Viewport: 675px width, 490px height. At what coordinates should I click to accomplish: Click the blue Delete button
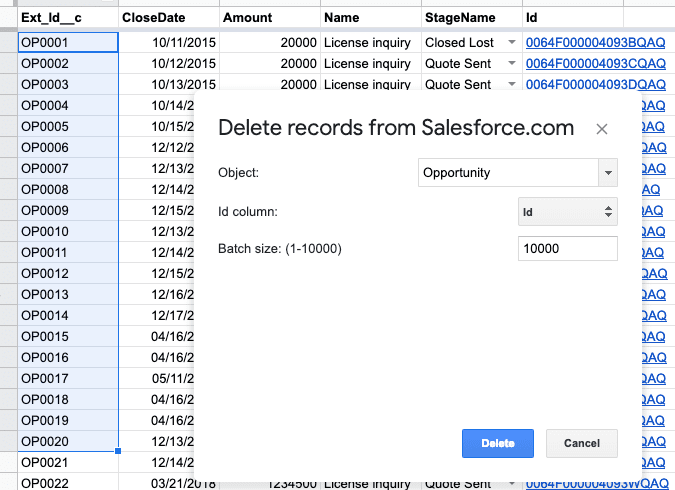[x=498, y=443]
